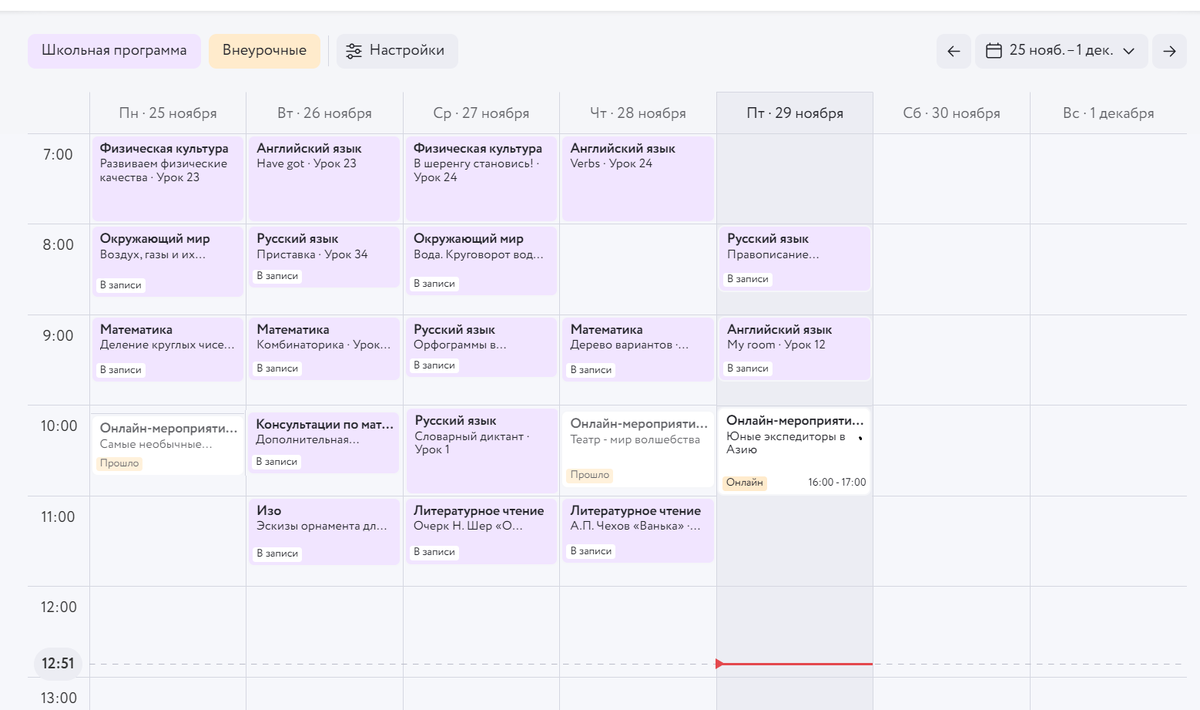1200x710 pixels.
Task: Click the sliders icon beside Настройки
Action: 353,51
